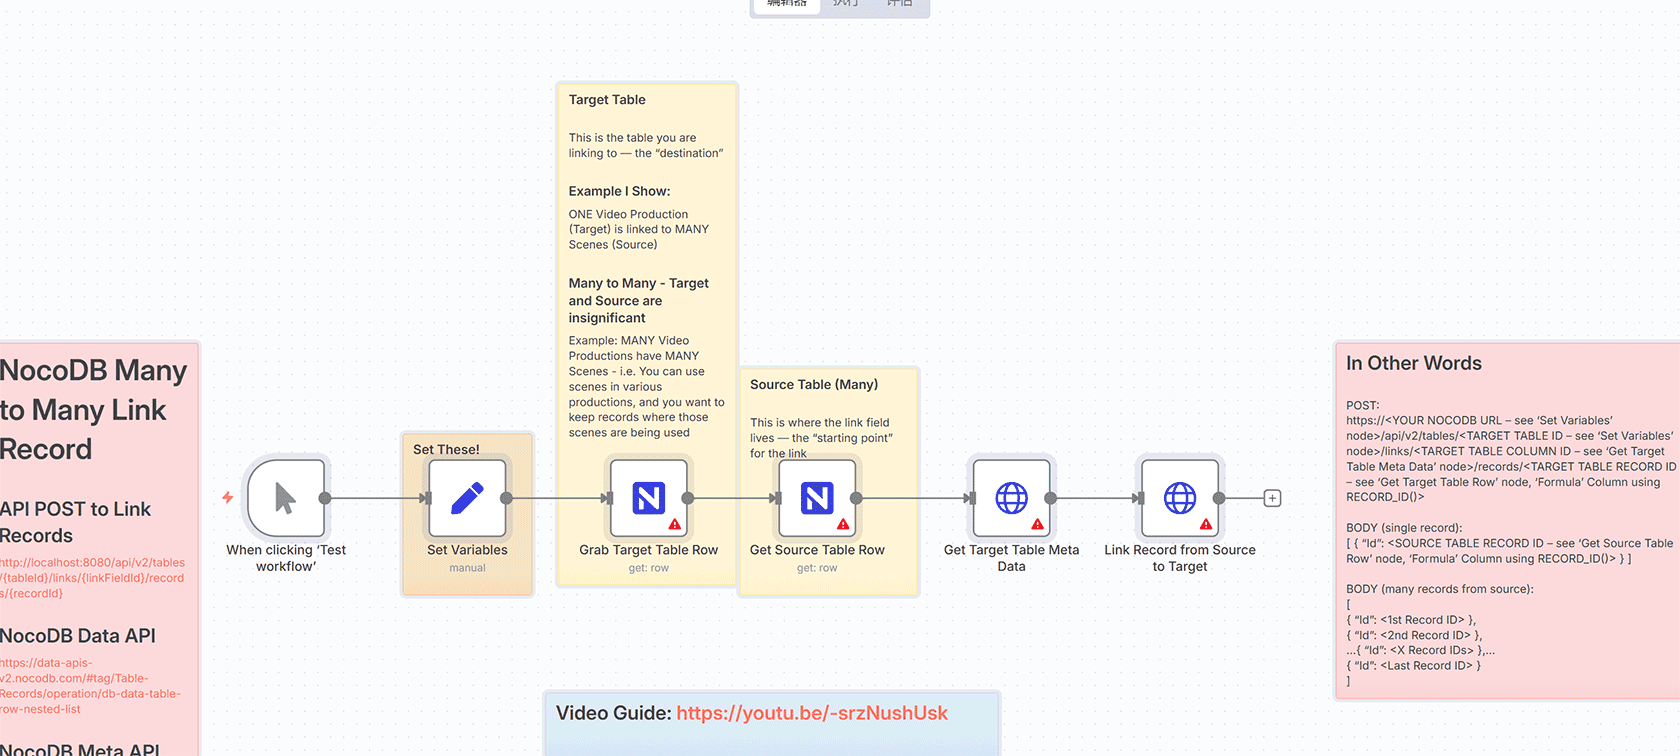Switch to the 编辑器 (Editor) tab

[787, 4]
